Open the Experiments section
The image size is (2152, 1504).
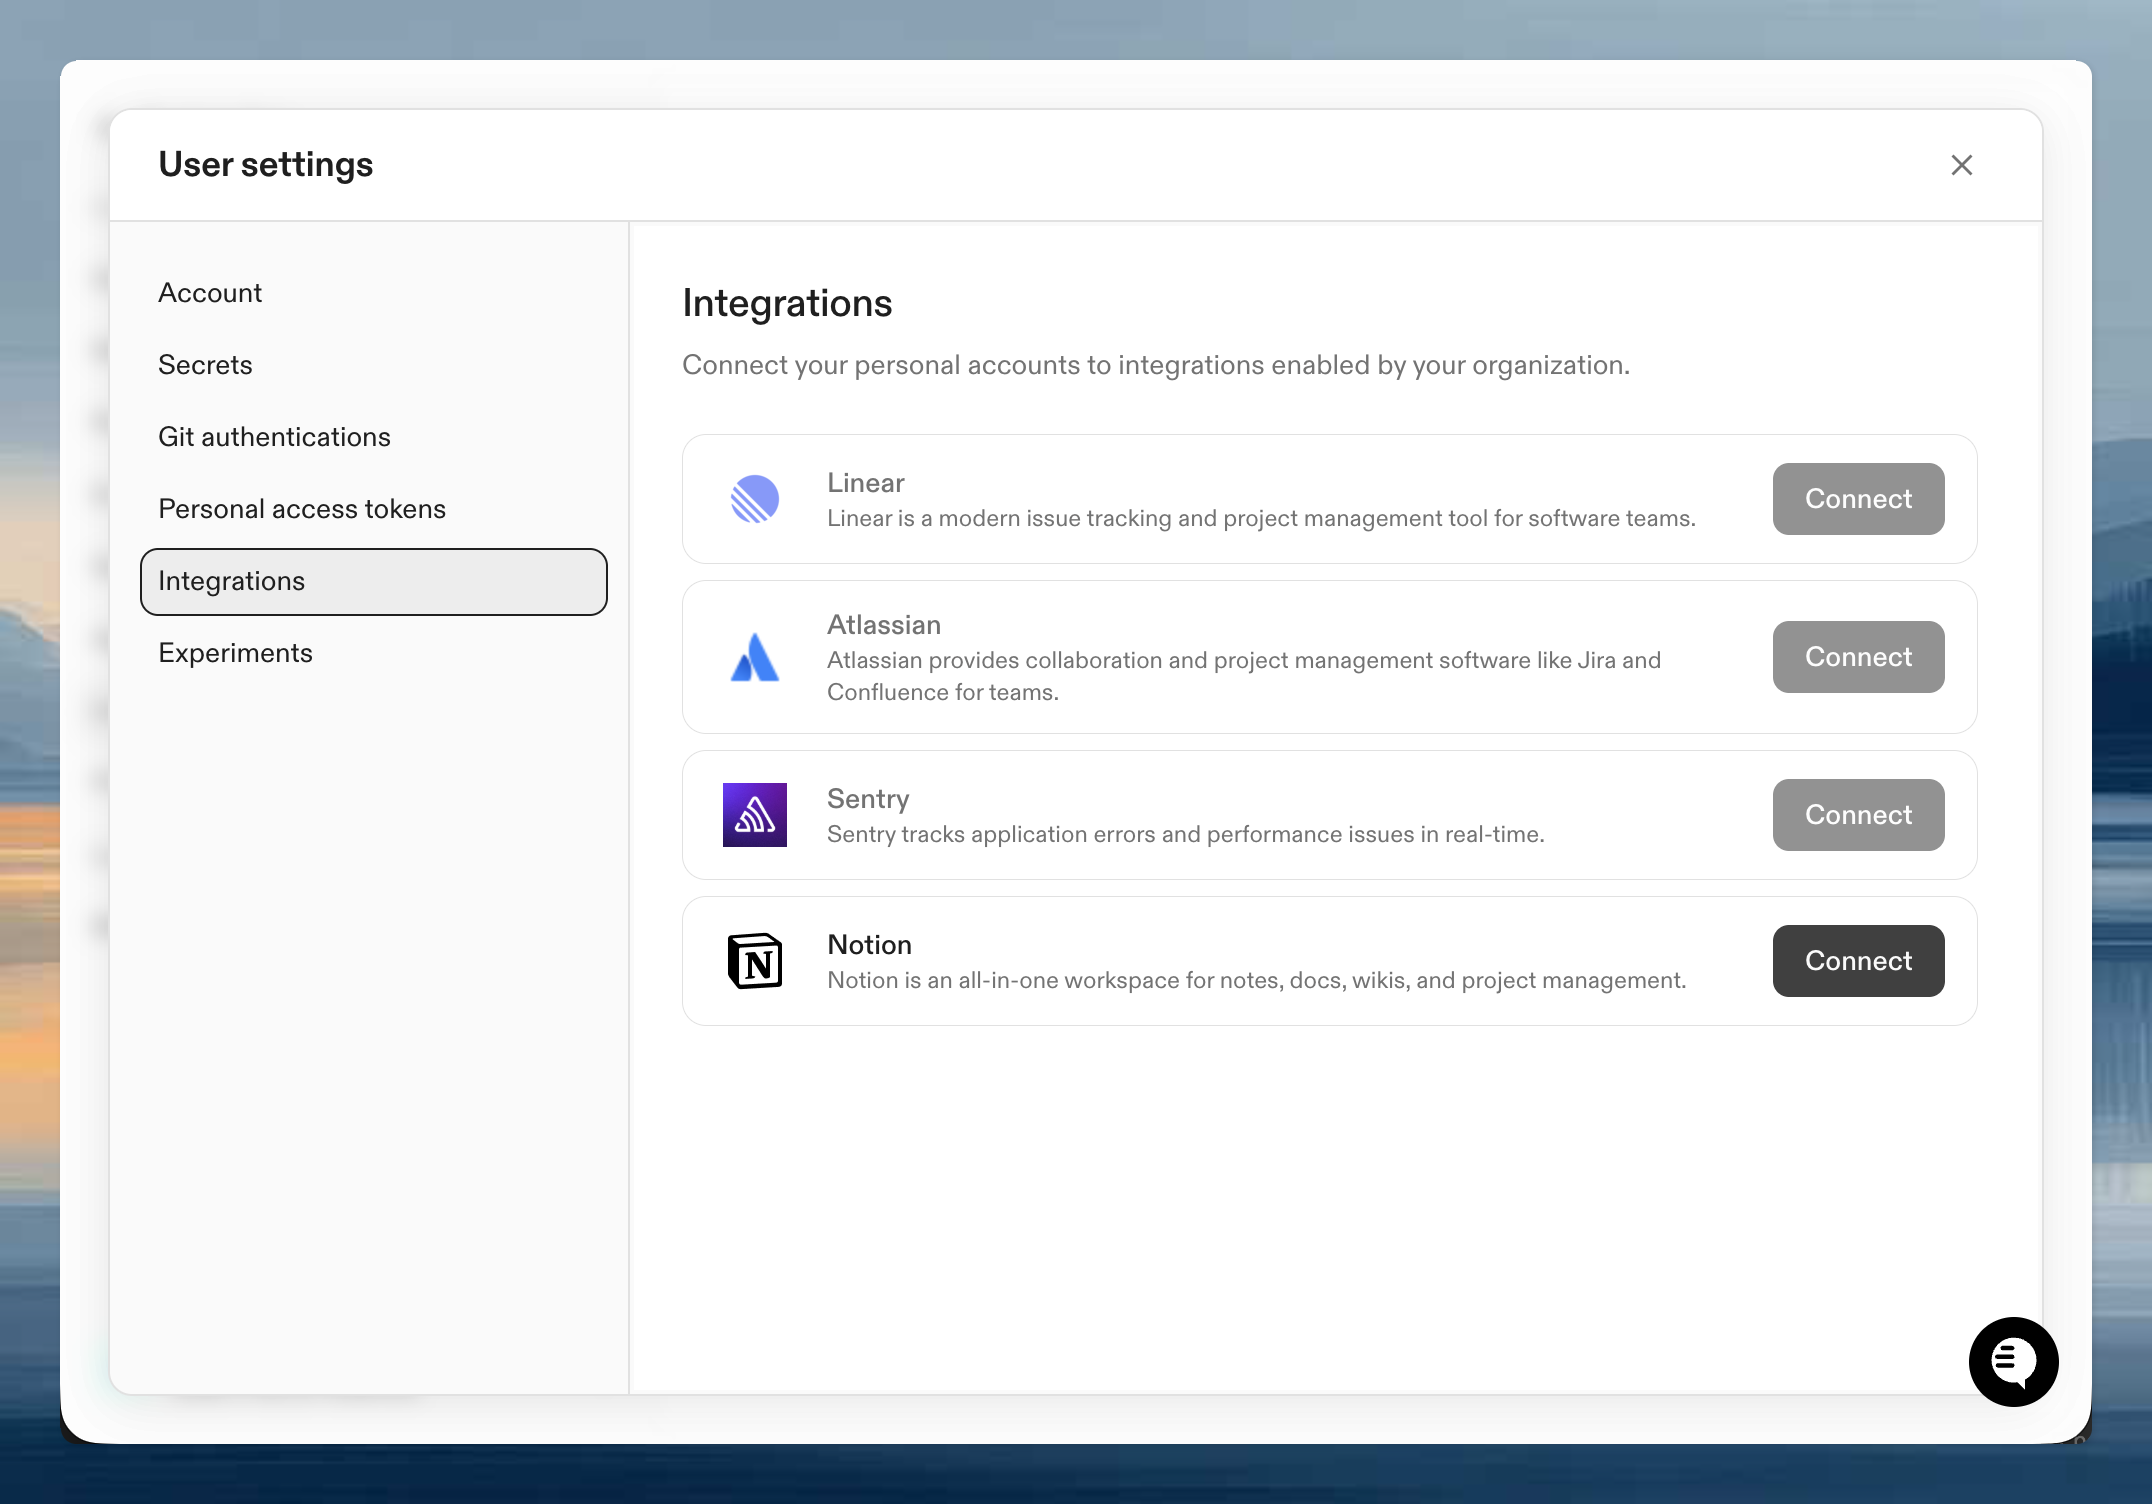pos(235,652)
